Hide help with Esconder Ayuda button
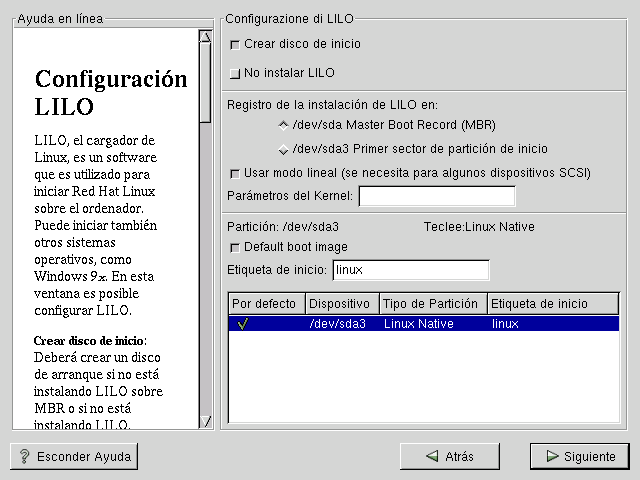 pos(74,456)
